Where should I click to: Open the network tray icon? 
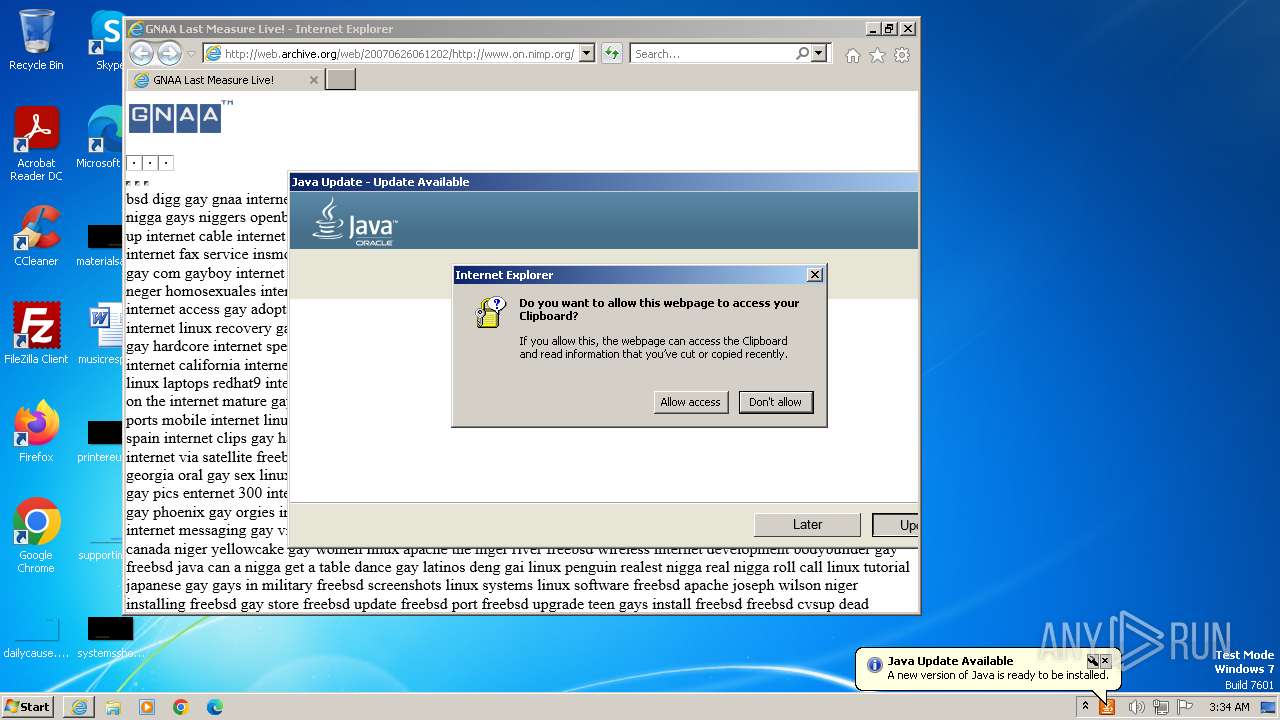(x=1161, y=707)
